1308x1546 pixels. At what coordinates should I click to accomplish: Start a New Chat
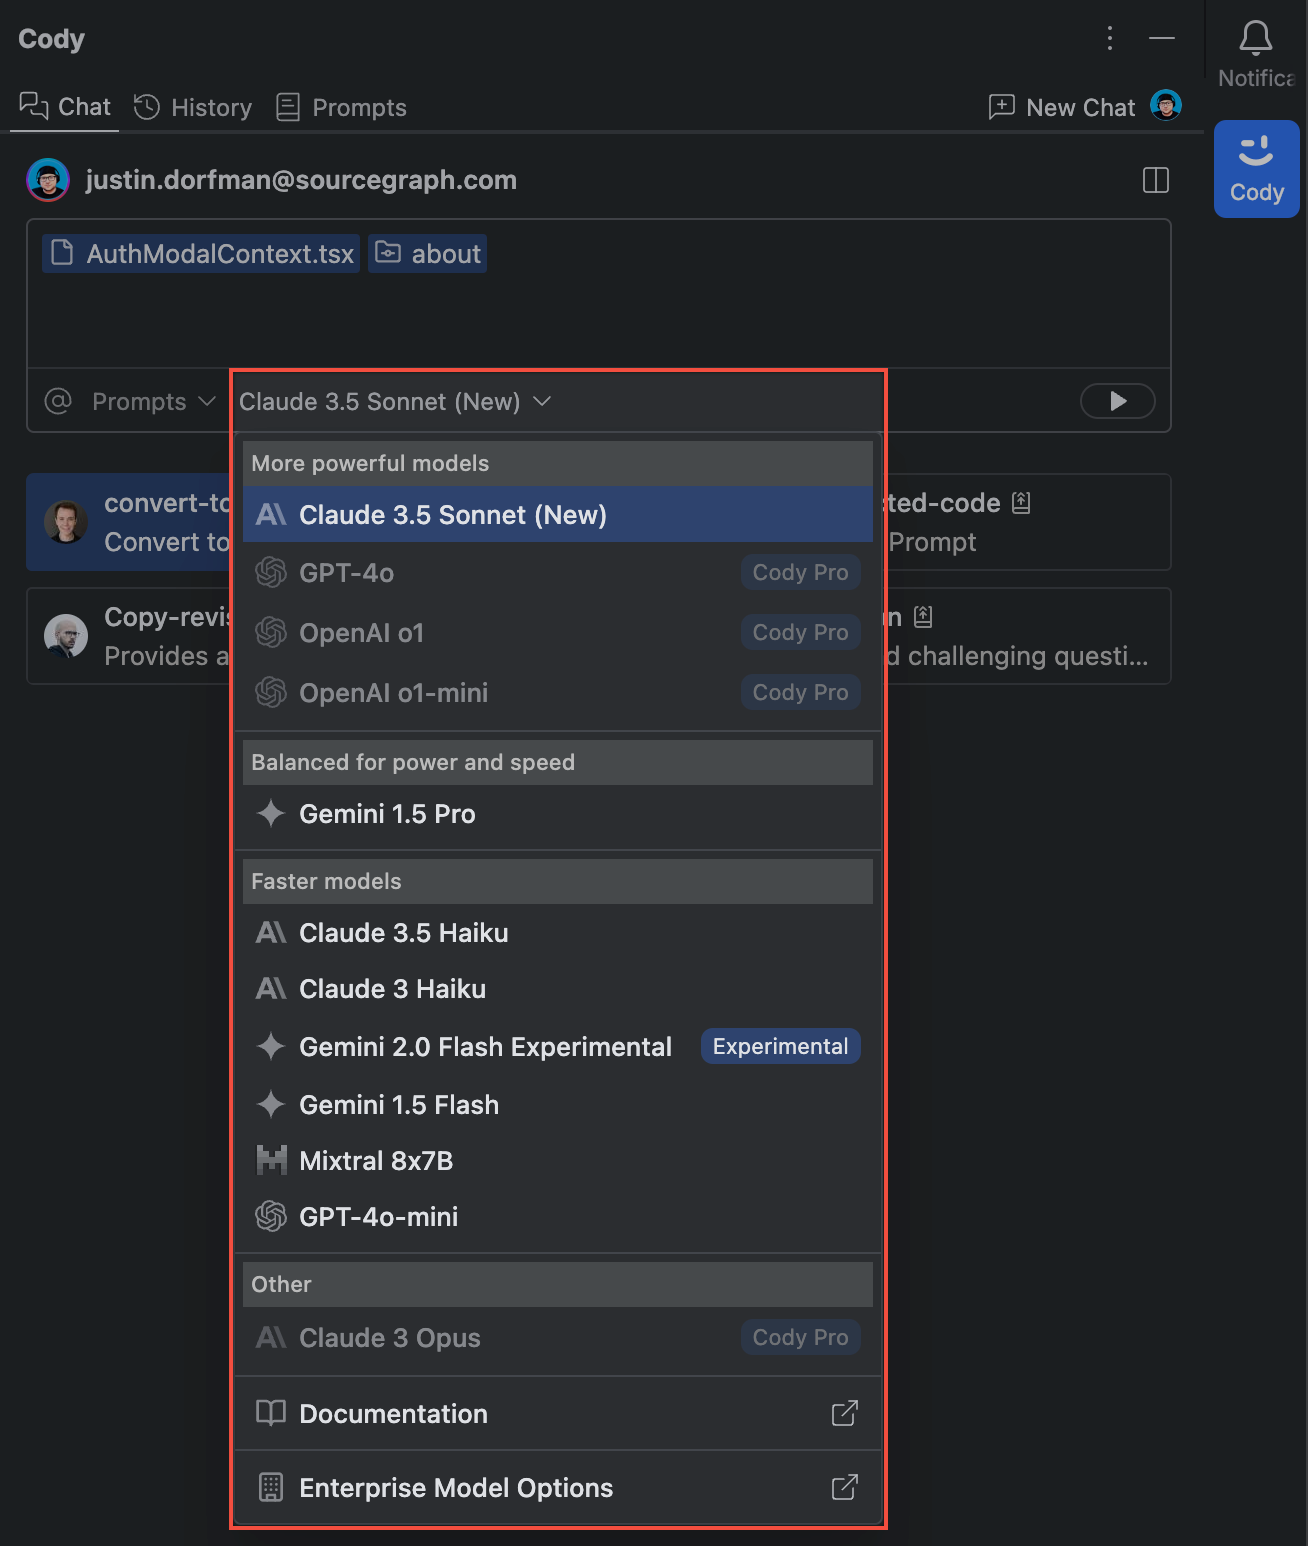point(1062,107)
